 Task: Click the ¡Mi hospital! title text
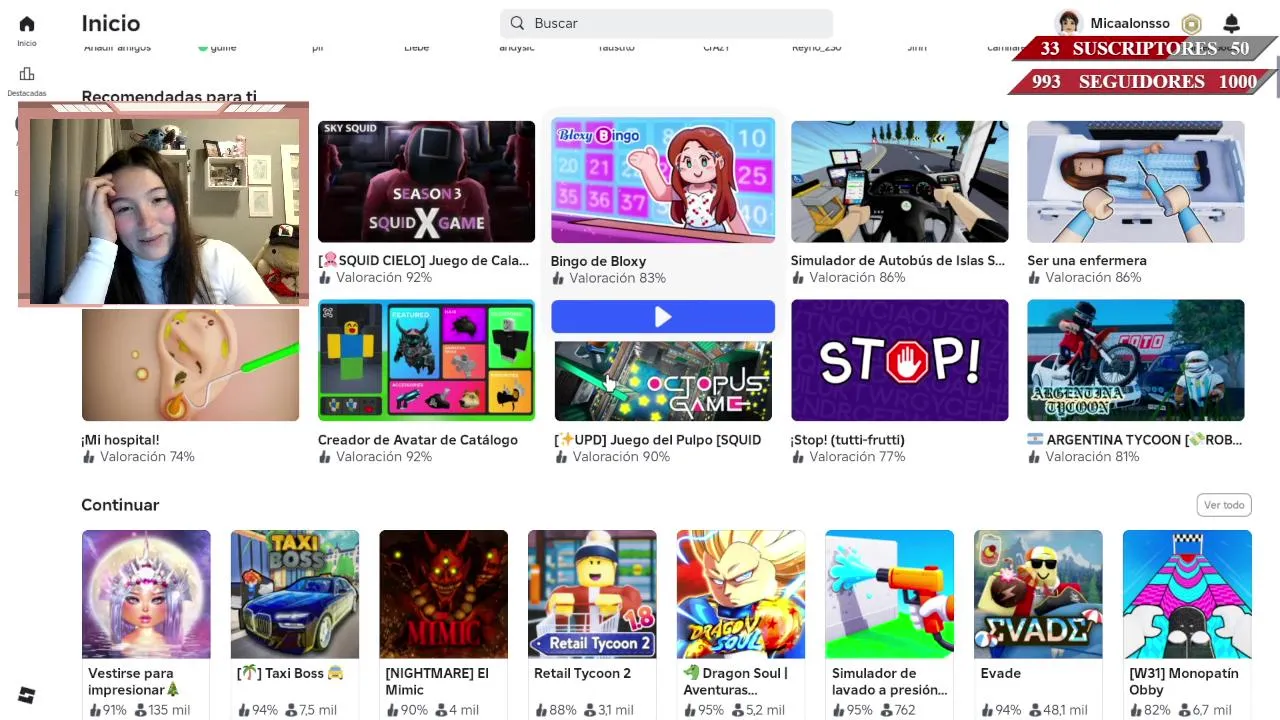[120, 439]
